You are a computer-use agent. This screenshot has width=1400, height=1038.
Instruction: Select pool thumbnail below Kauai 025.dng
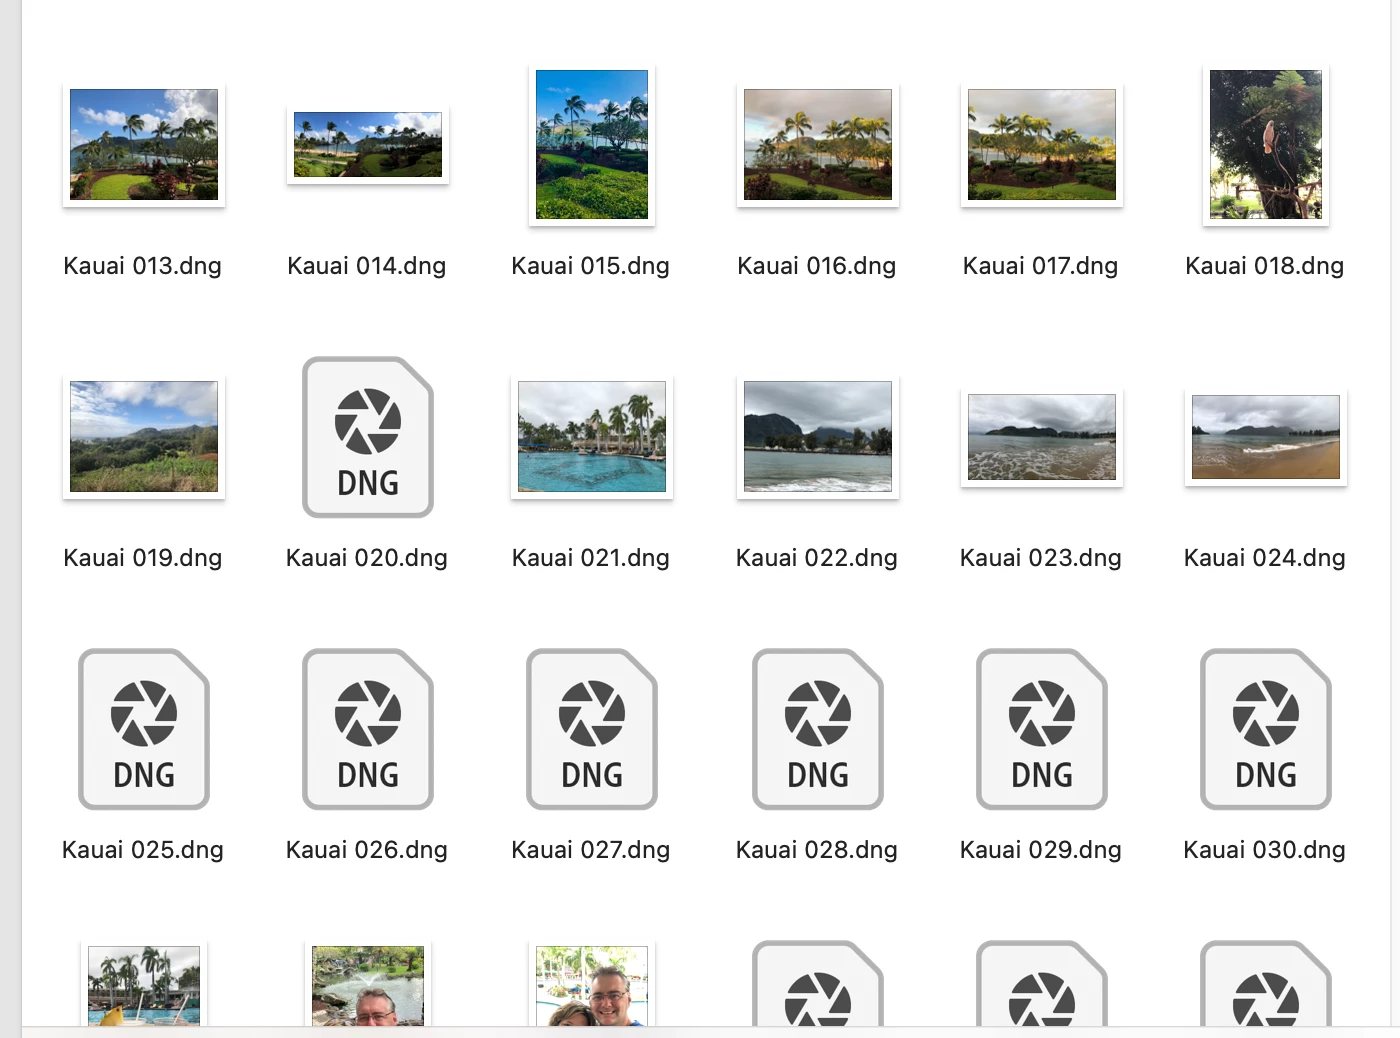(144, 984)
